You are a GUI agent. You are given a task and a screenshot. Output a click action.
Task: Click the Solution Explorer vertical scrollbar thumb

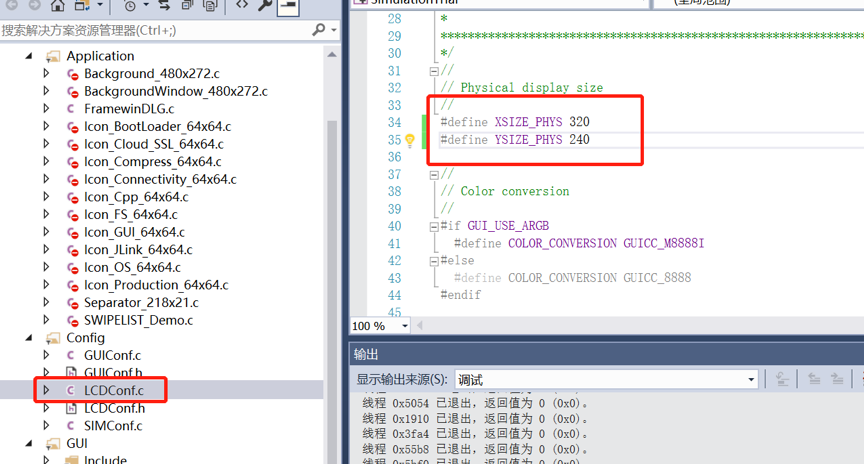332,291
